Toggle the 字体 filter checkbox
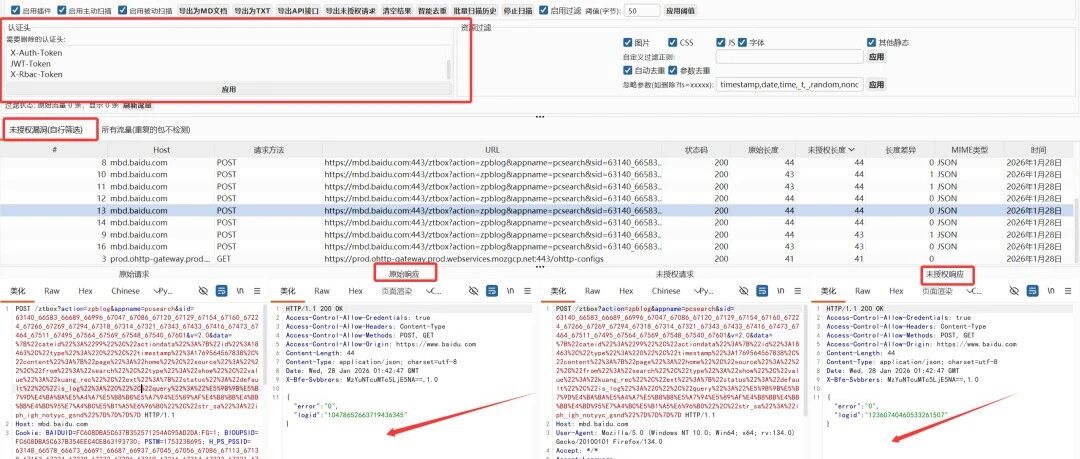The image size is (1080, 459). pos(742,42)
